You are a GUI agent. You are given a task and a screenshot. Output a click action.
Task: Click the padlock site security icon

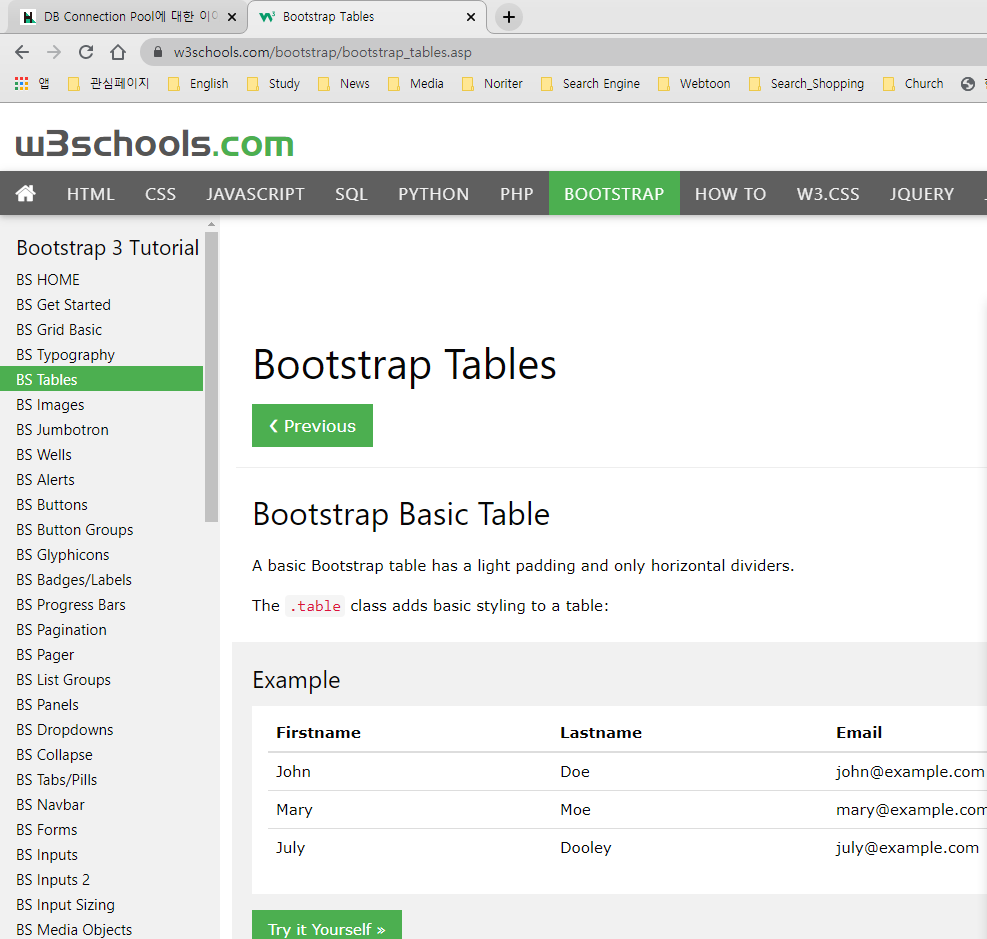pos(158,52)
